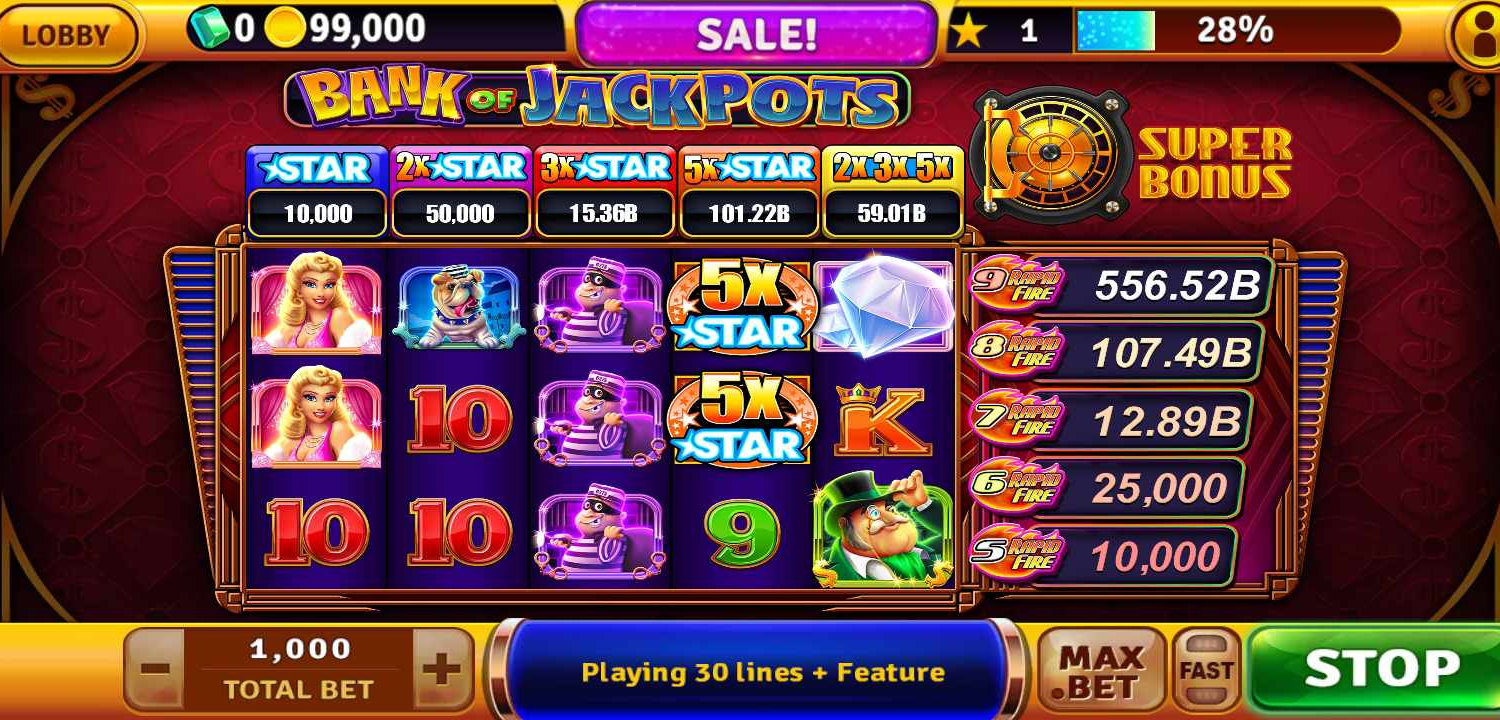This screenshot has height=720, width=1500.
Task: Set MAX BET
Action: pos(1101,670)
